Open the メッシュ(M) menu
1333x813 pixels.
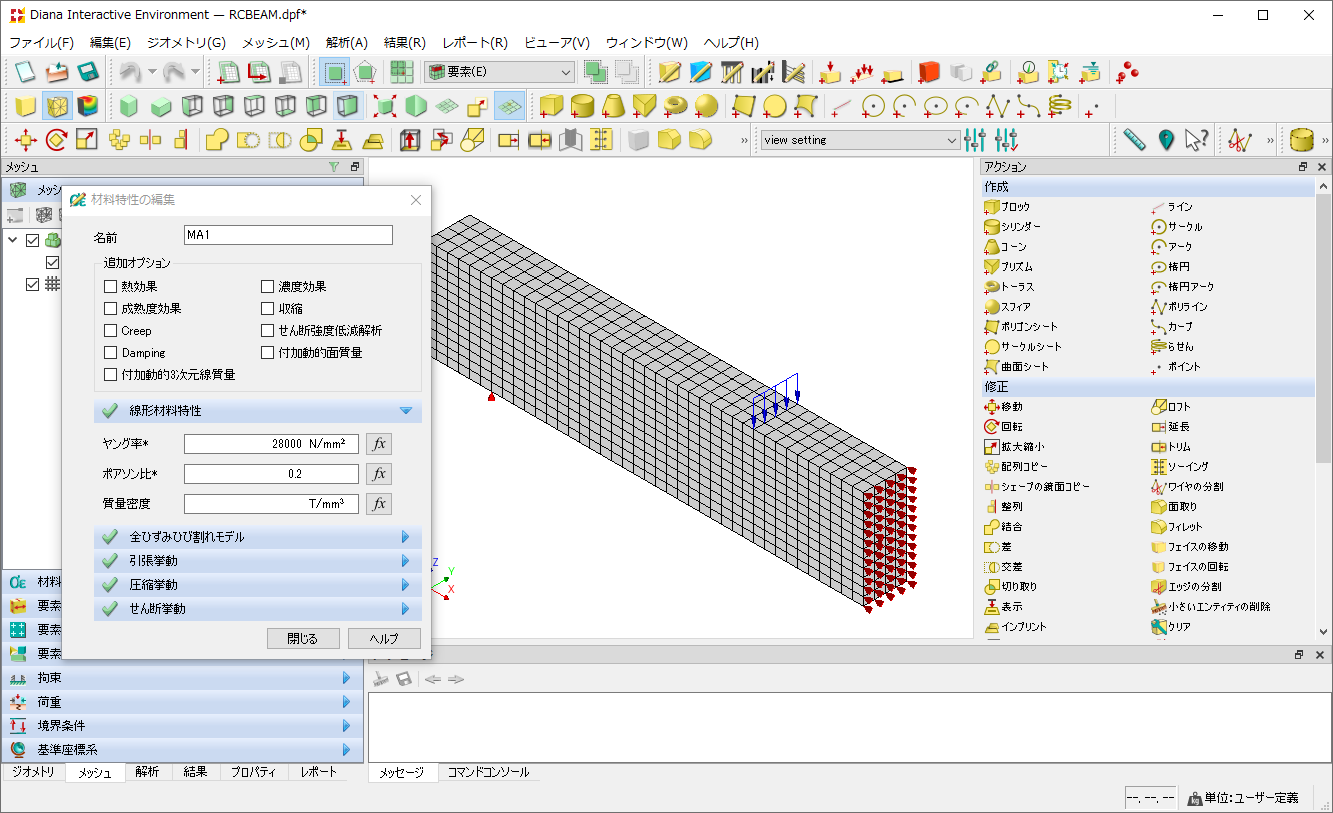275,43
